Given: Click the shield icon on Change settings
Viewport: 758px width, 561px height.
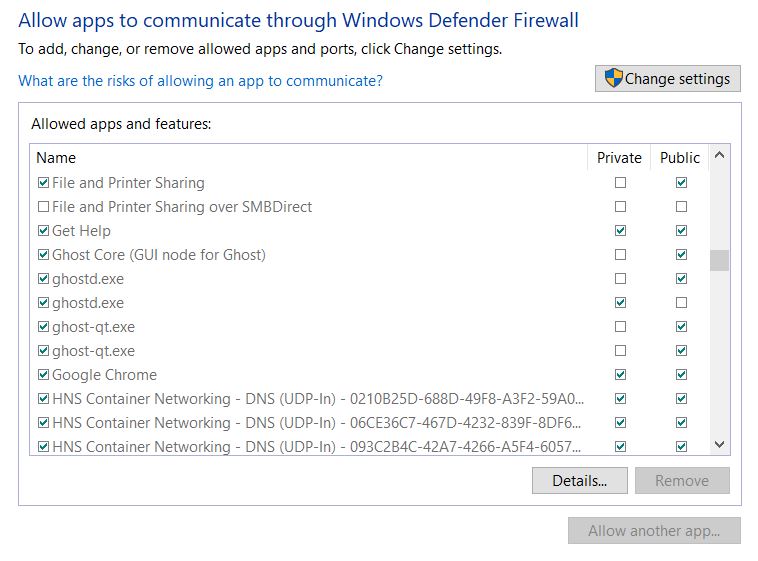Looking at the screenshot, I should coord(614,78).
